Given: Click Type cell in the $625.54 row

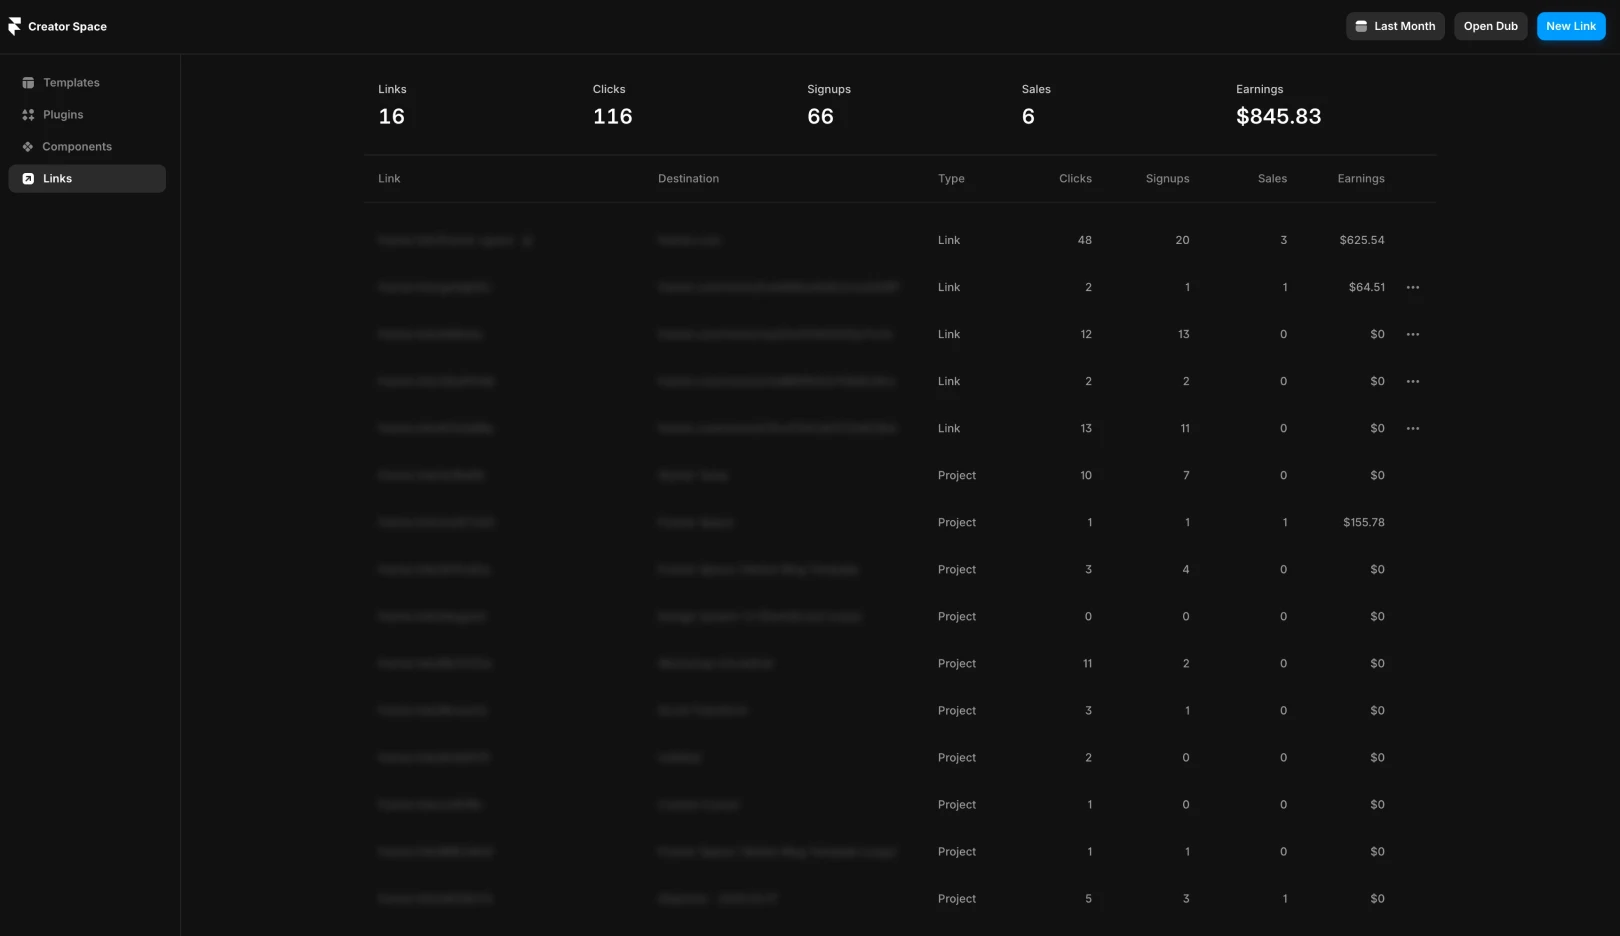Looking at the screenshot, I should [949, 240].
